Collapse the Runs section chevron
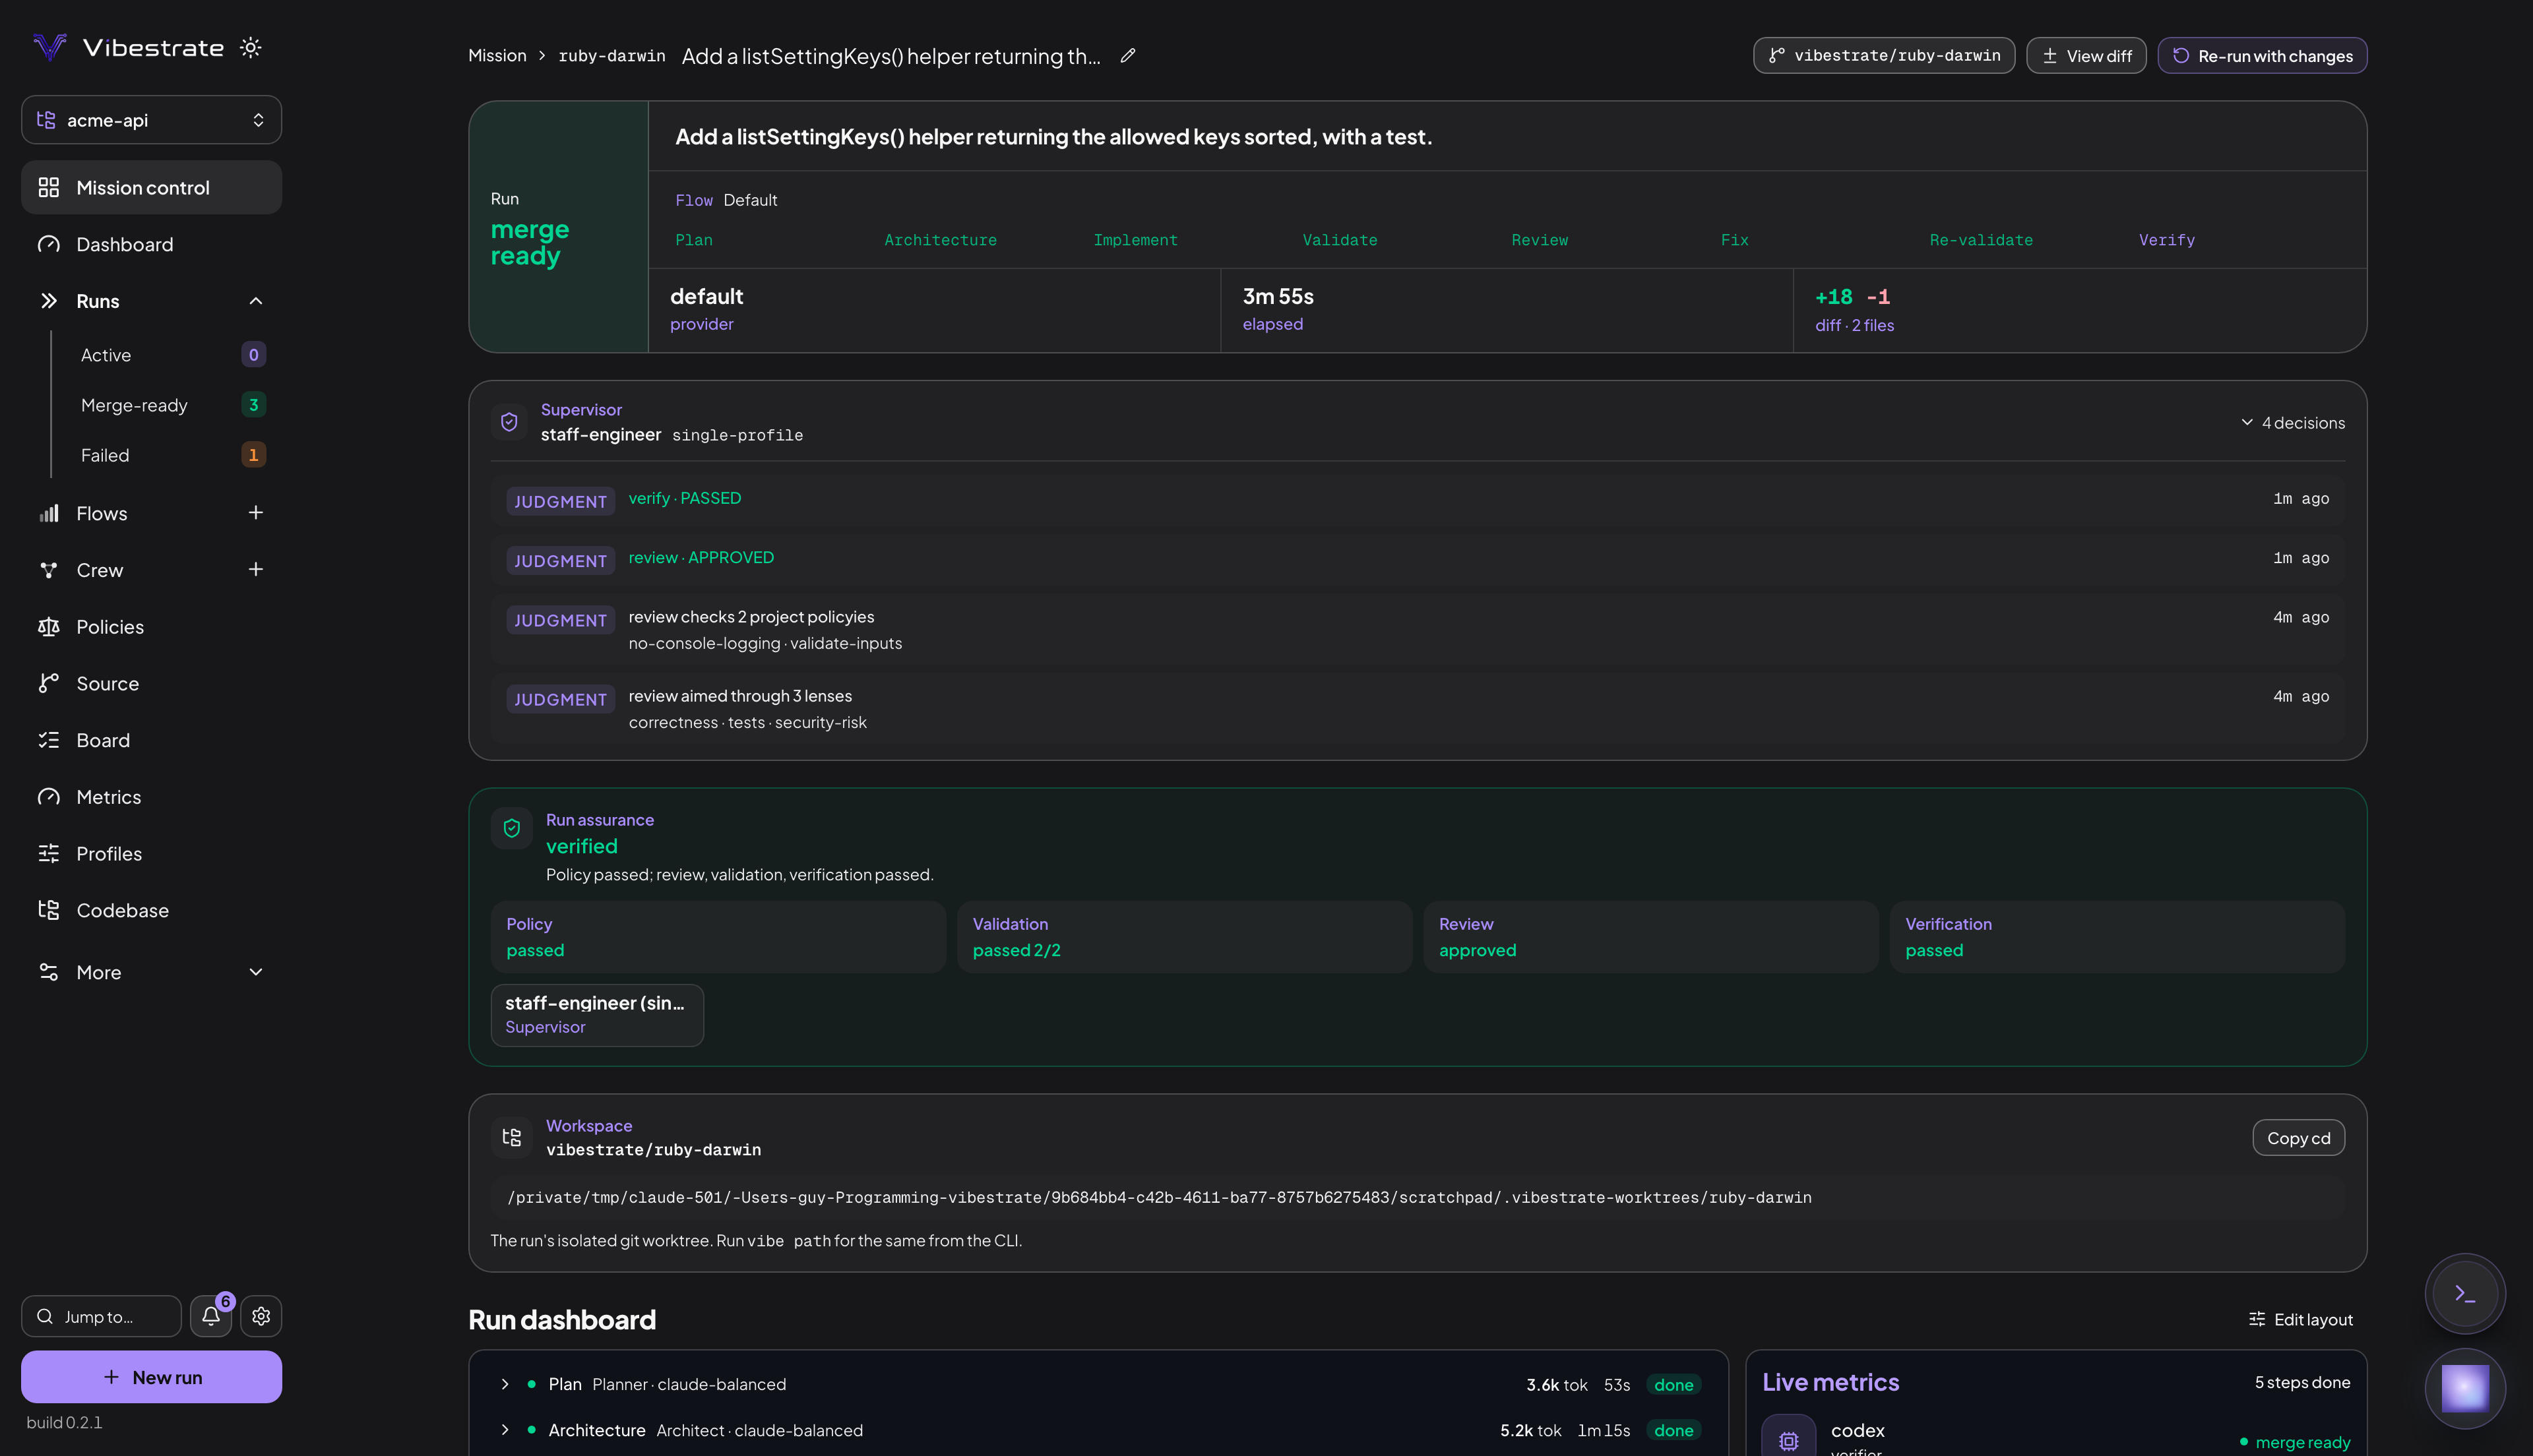This screenshot has width=2533, height=1456. (x=256, y=301)
